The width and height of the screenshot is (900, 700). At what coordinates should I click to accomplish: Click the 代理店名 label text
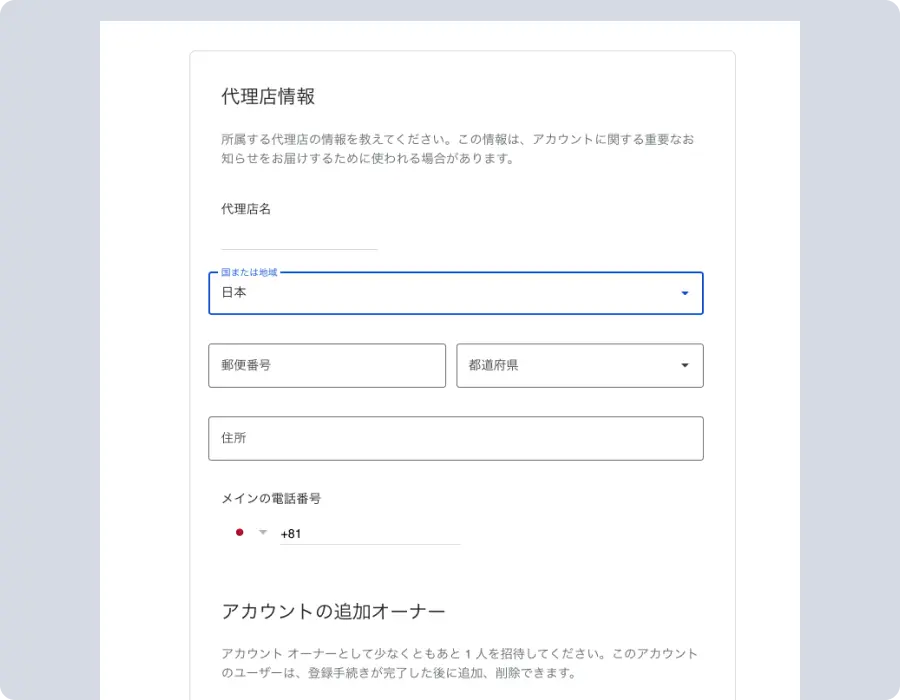pos(246,209)
